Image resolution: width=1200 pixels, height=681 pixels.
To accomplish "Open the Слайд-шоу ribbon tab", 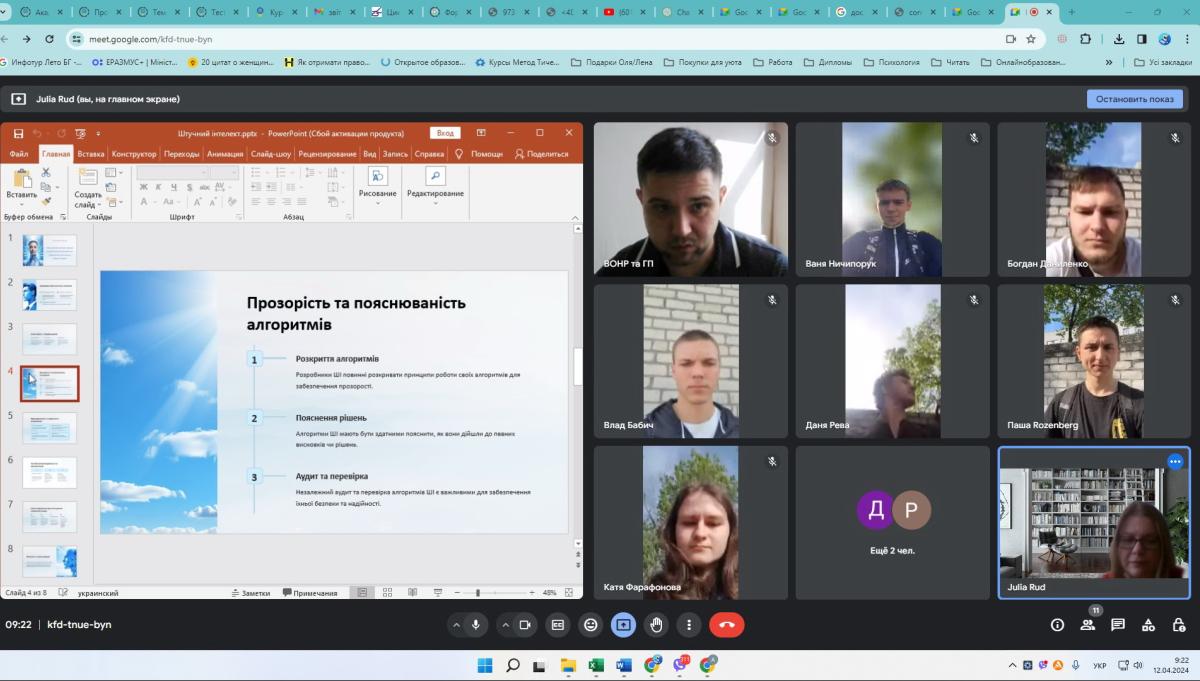I will coord(270,154).
